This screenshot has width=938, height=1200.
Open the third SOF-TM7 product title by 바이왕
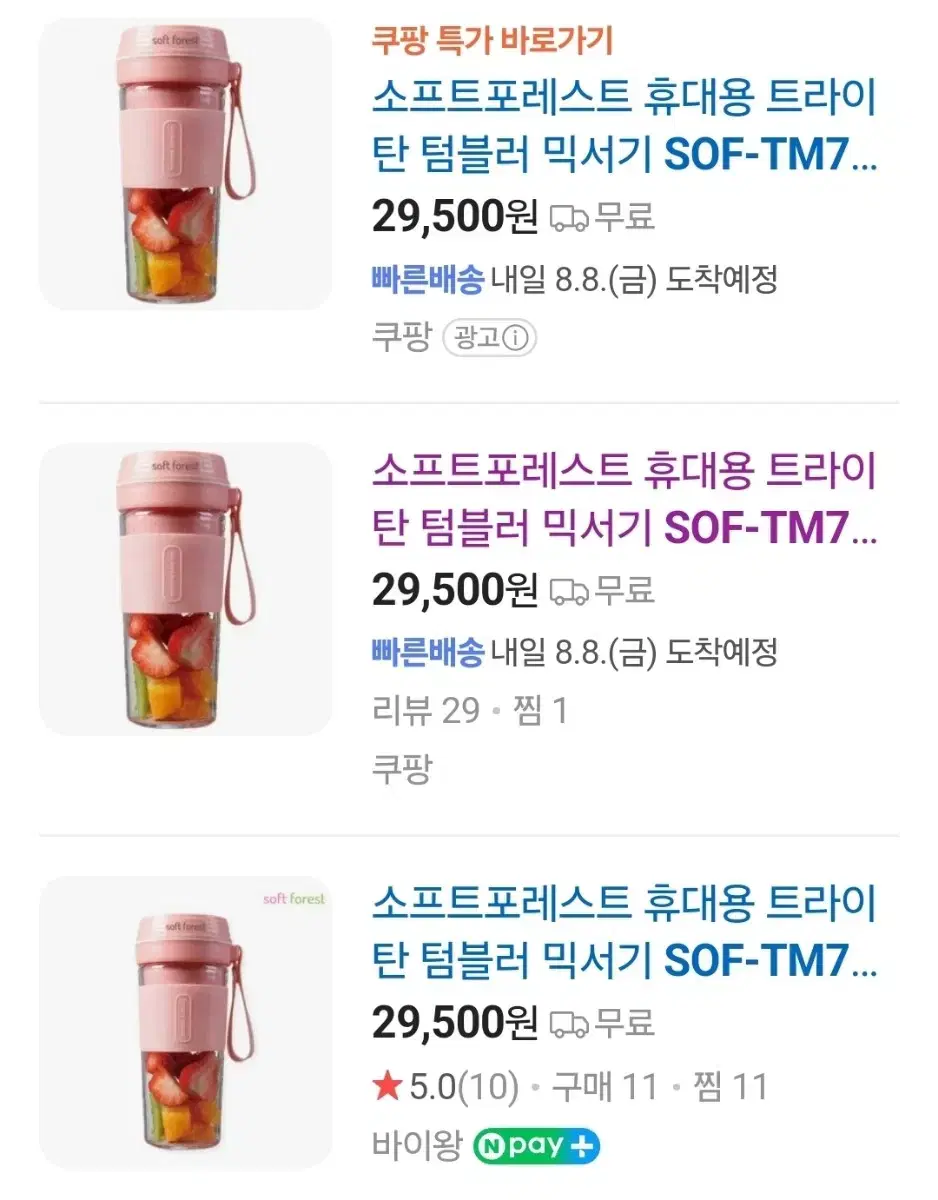tap(624, 932)
